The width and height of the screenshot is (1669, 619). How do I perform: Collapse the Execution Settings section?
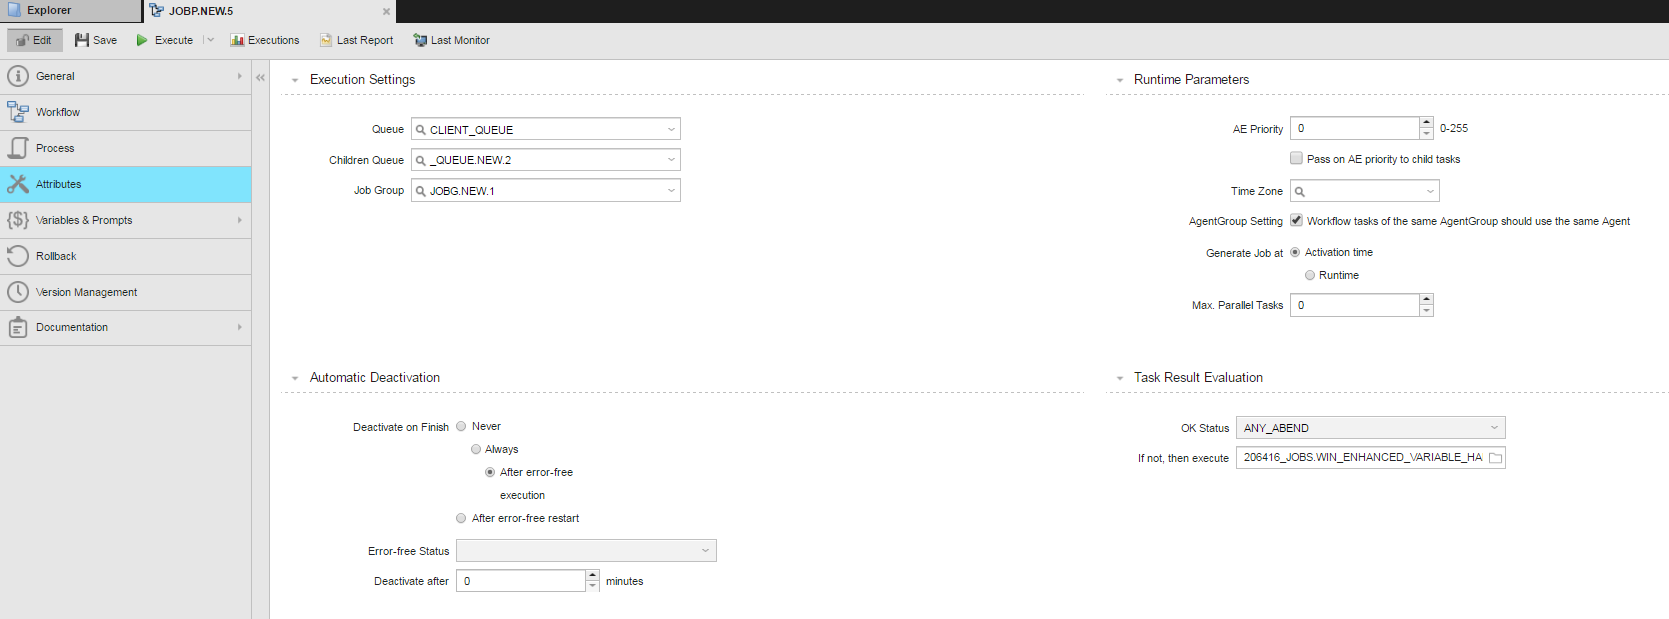(295, 80)
